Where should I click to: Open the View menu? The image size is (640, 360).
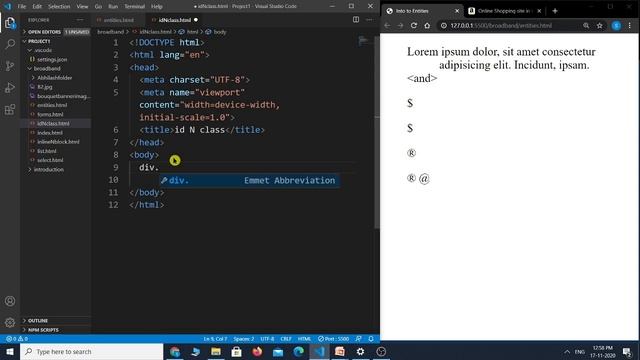click(82, 7)
